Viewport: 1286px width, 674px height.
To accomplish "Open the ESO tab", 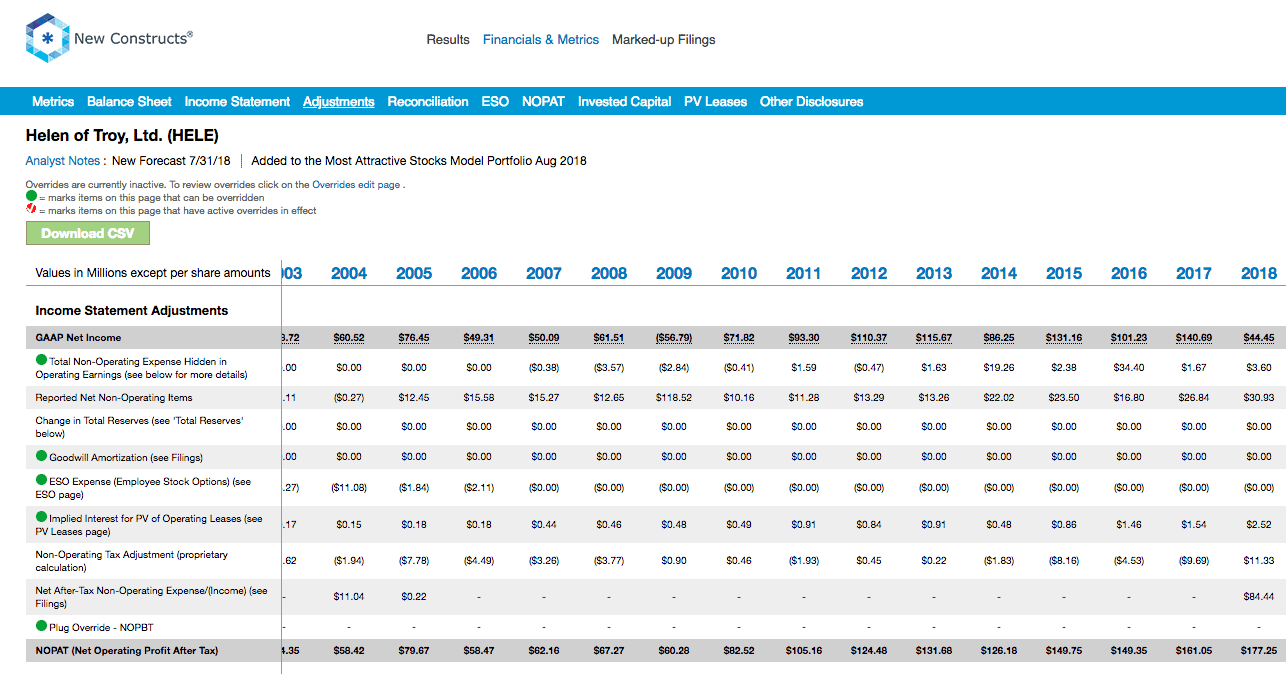I will [495, 101].
